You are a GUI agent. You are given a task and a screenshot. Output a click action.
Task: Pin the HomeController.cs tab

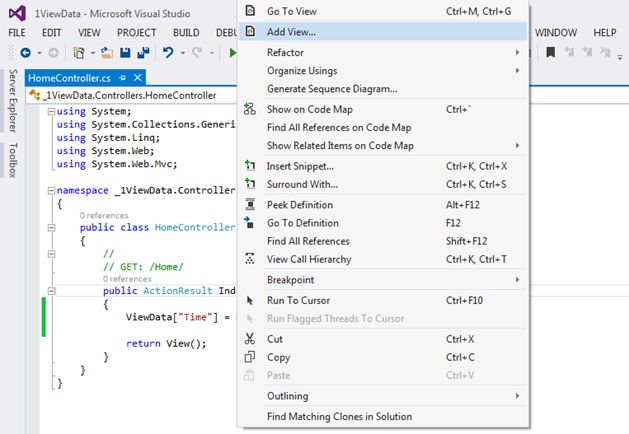point(122,77)
